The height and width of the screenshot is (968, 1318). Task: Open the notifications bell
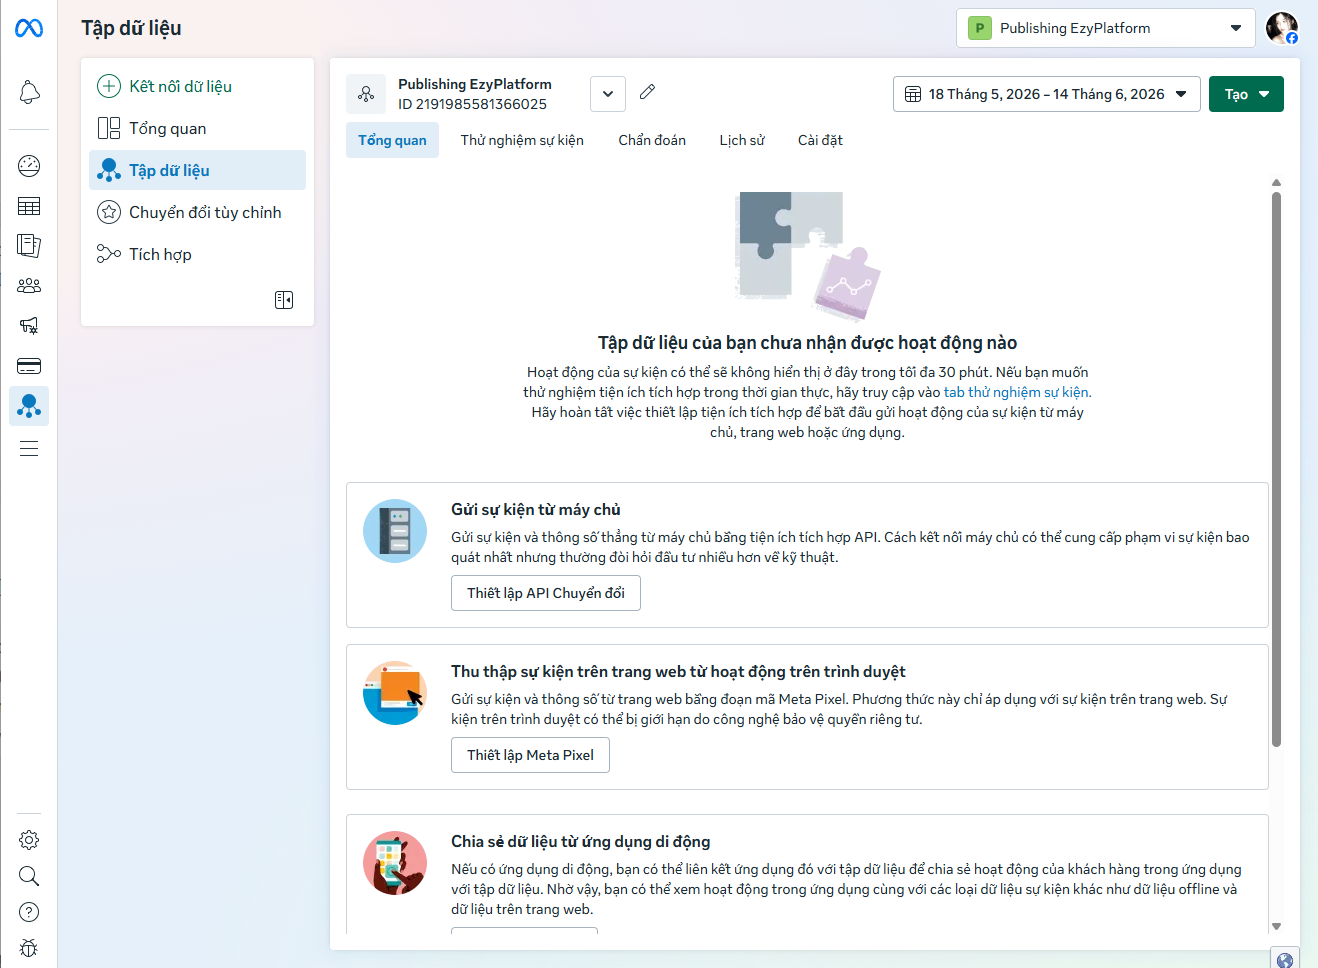point(29,93)
